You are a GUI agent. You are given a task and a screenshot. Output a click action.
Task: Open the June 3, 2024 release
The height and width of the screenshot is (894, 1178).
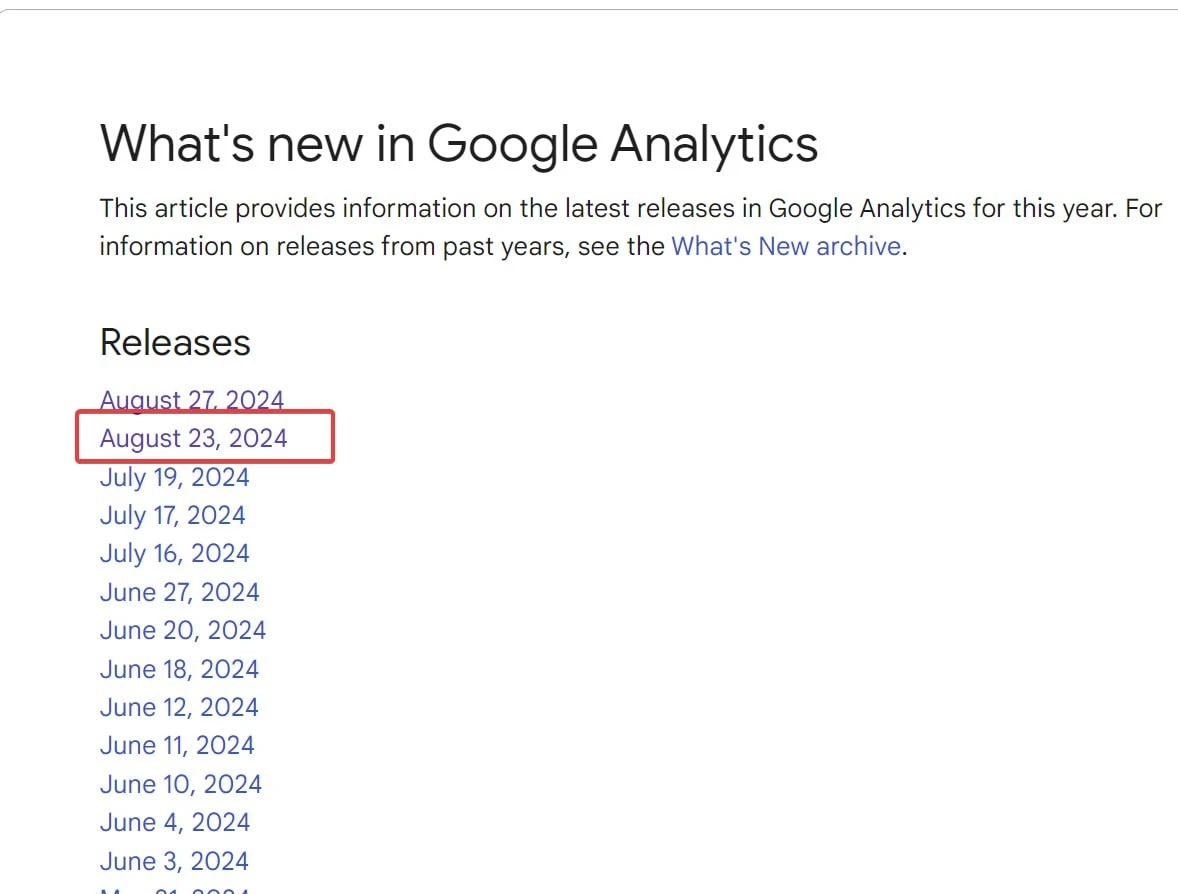(174, 861)
